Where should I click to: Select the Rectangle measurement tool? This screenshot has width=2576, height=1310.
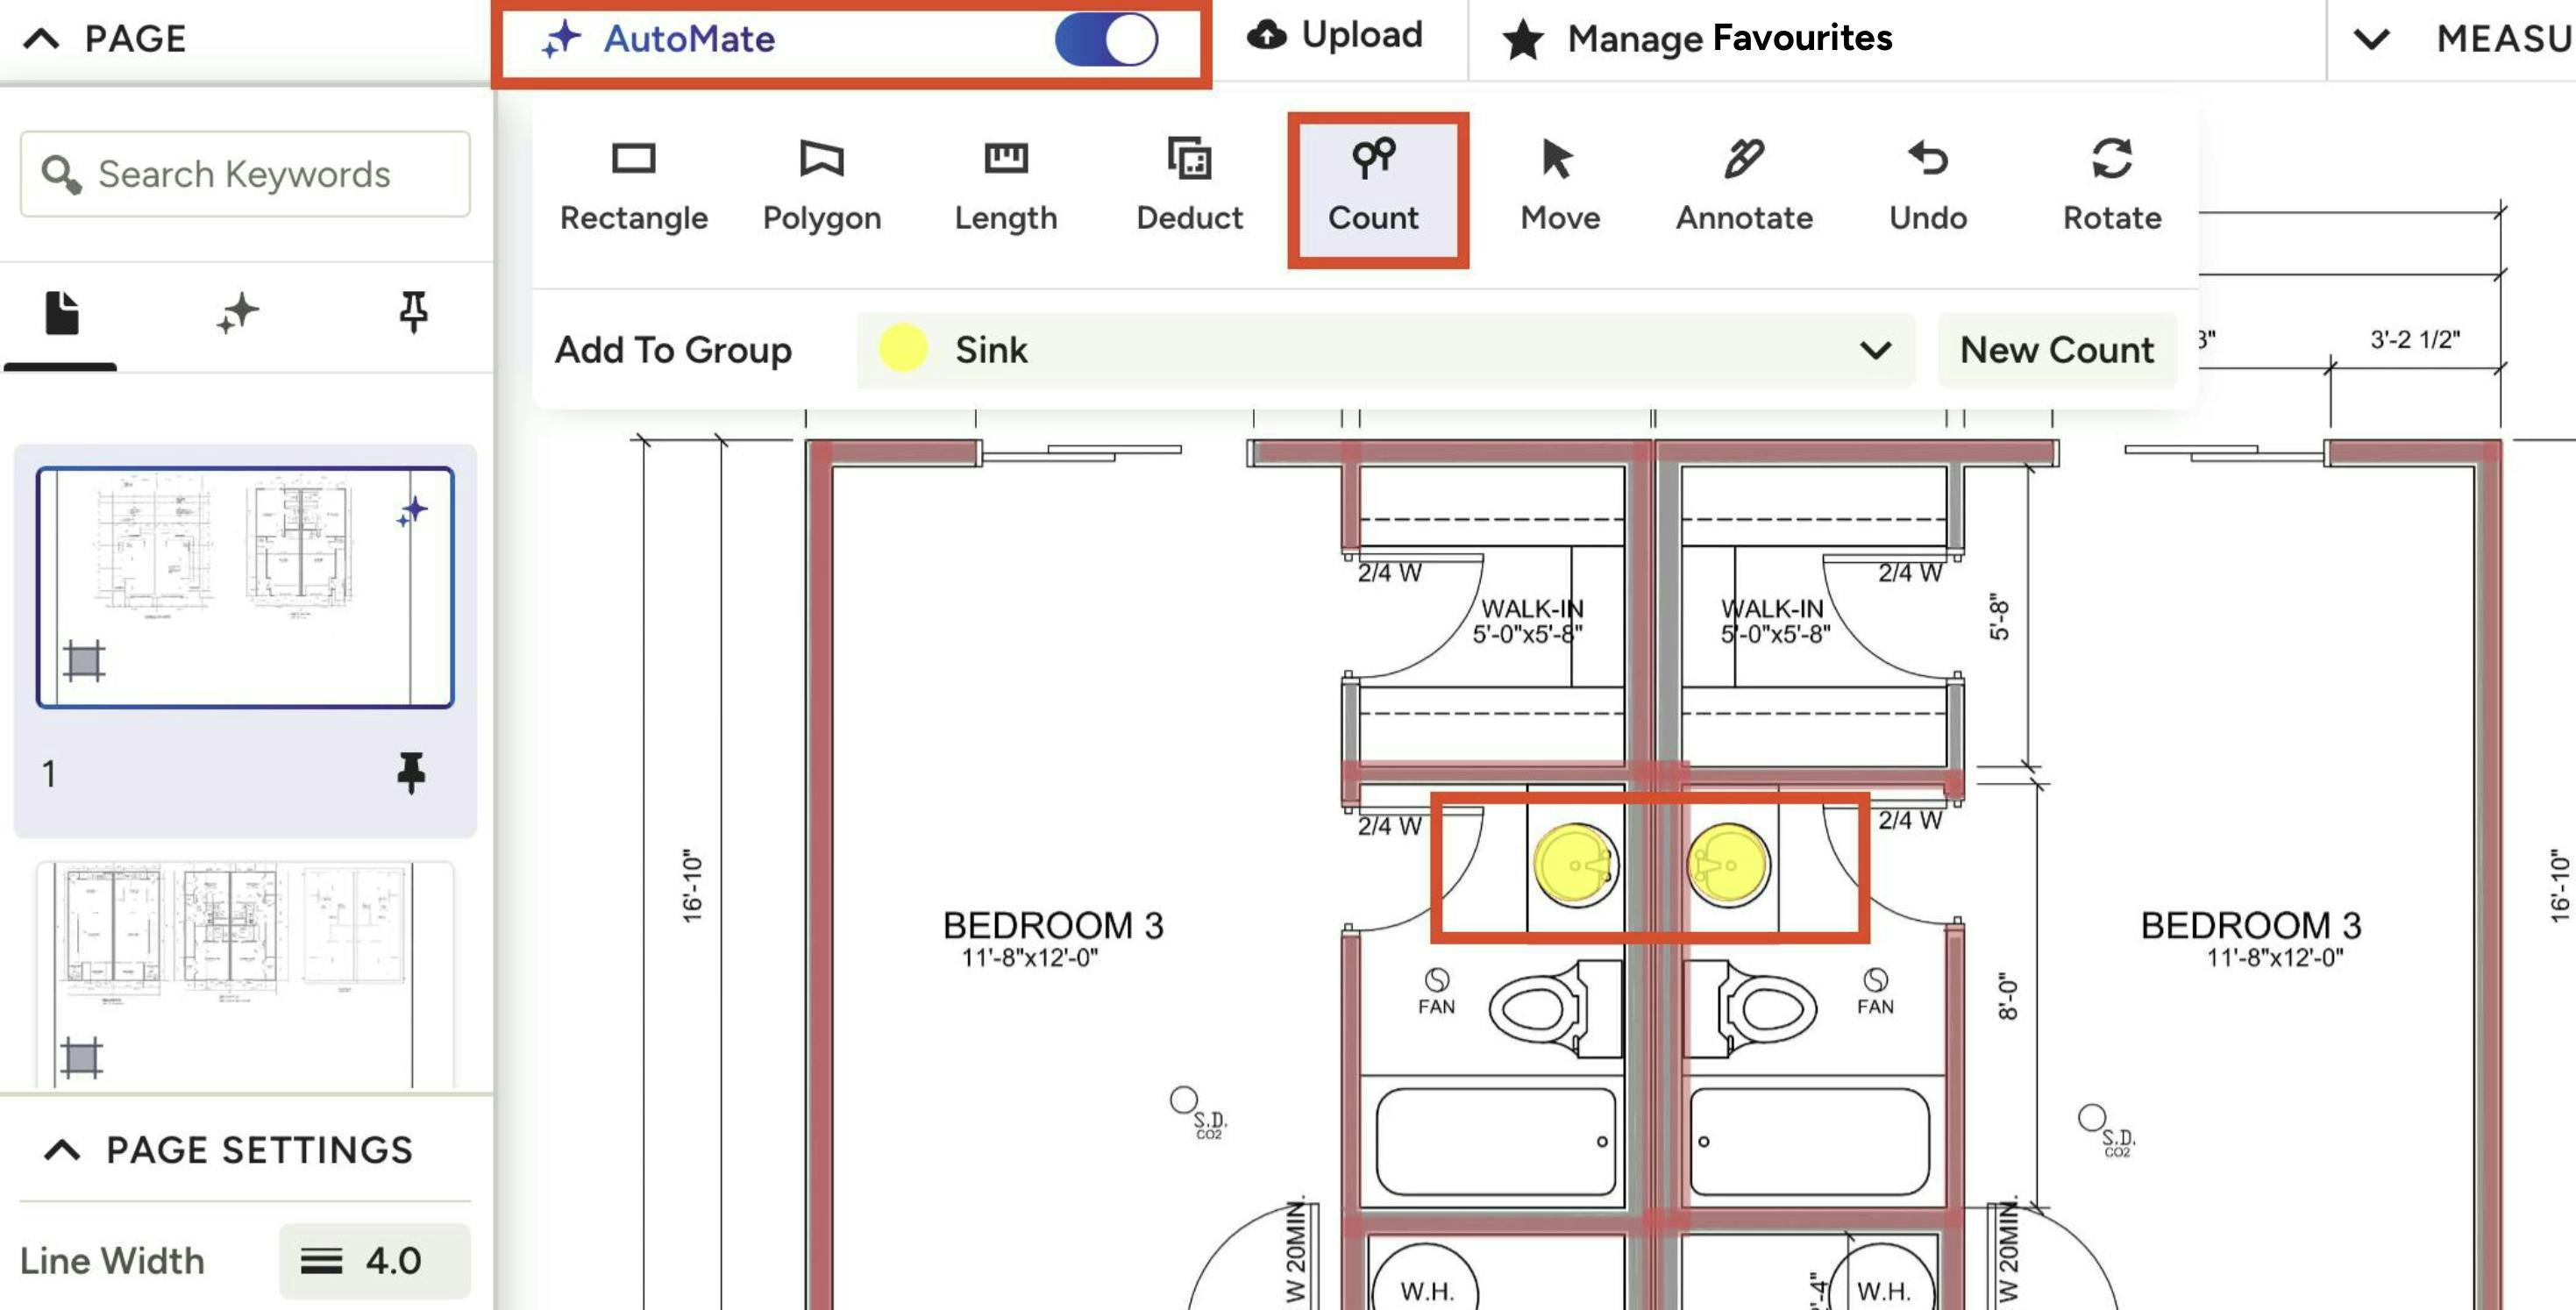[x=633, y=186]
